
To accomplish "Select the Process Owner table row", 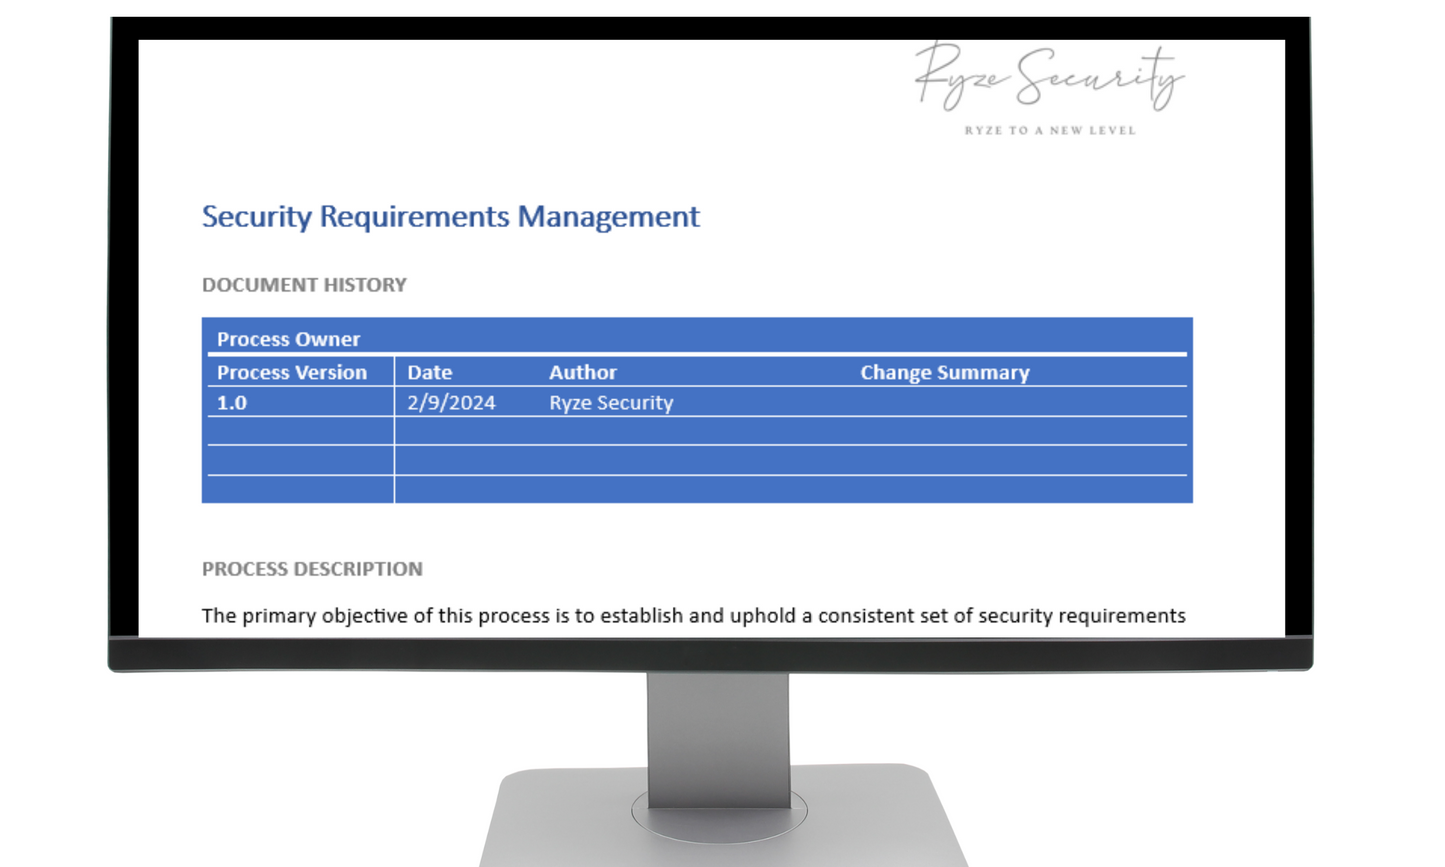I will point(696,339).
